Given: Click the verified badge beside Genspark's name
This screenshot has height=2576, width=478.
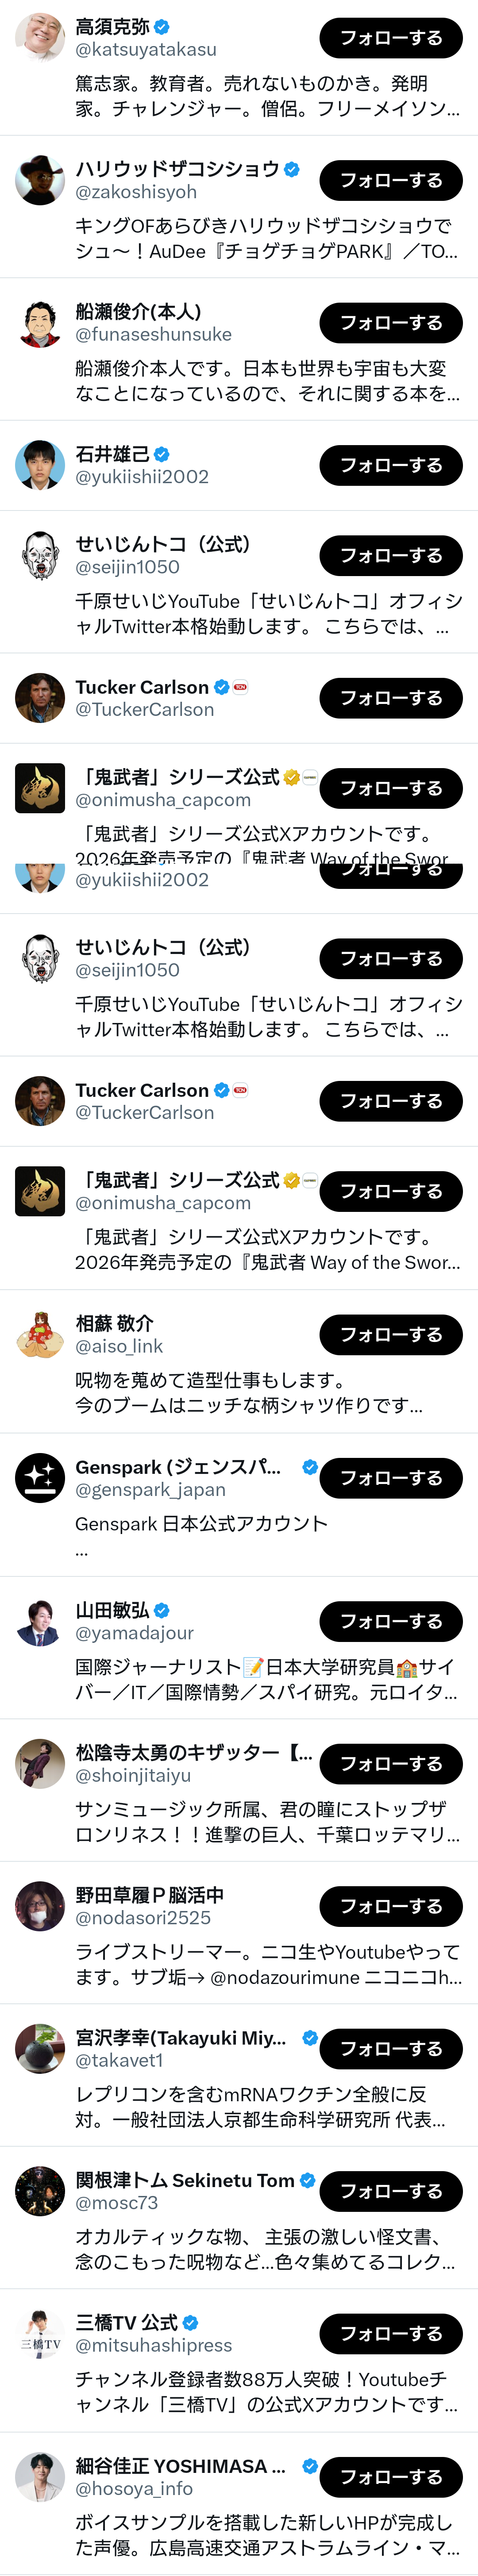Looking at the screenshot, I should pos(310,1467).
